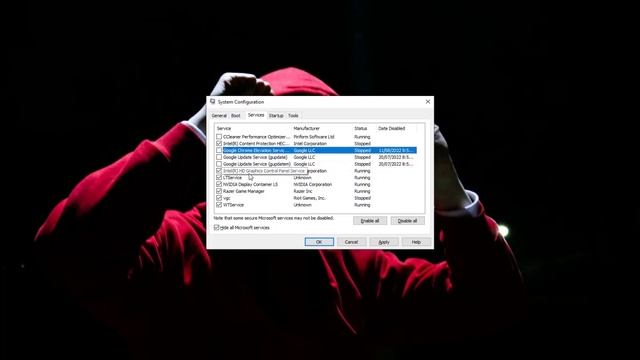Screen dimensions: 640x360
Task: Open Help from the dialog
Action: (x=416, y=242)
